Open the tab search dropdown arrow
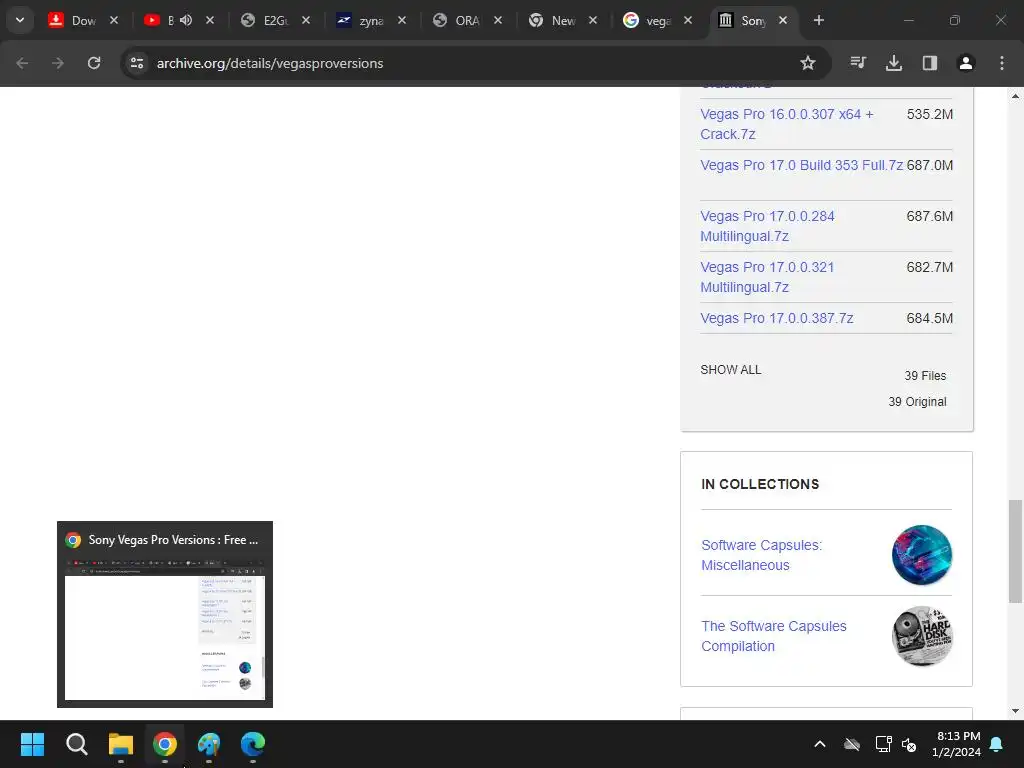This screenshot has width=1024, height=768. pyautogui.click(x=20, y=20)
